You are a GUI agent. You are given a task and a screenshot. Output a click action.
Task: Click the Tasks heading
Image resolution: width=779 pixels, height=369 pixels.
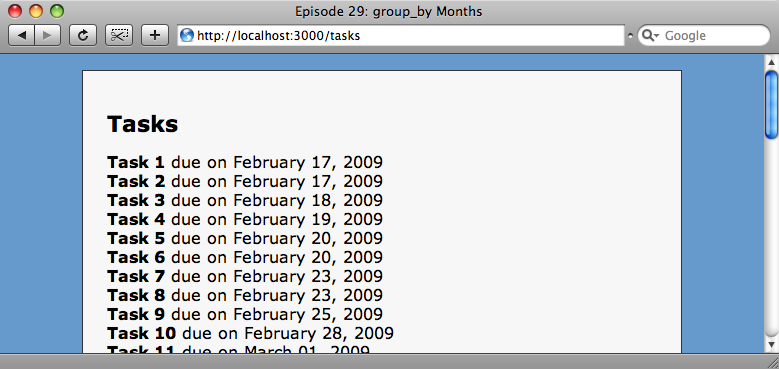(142, 124)
